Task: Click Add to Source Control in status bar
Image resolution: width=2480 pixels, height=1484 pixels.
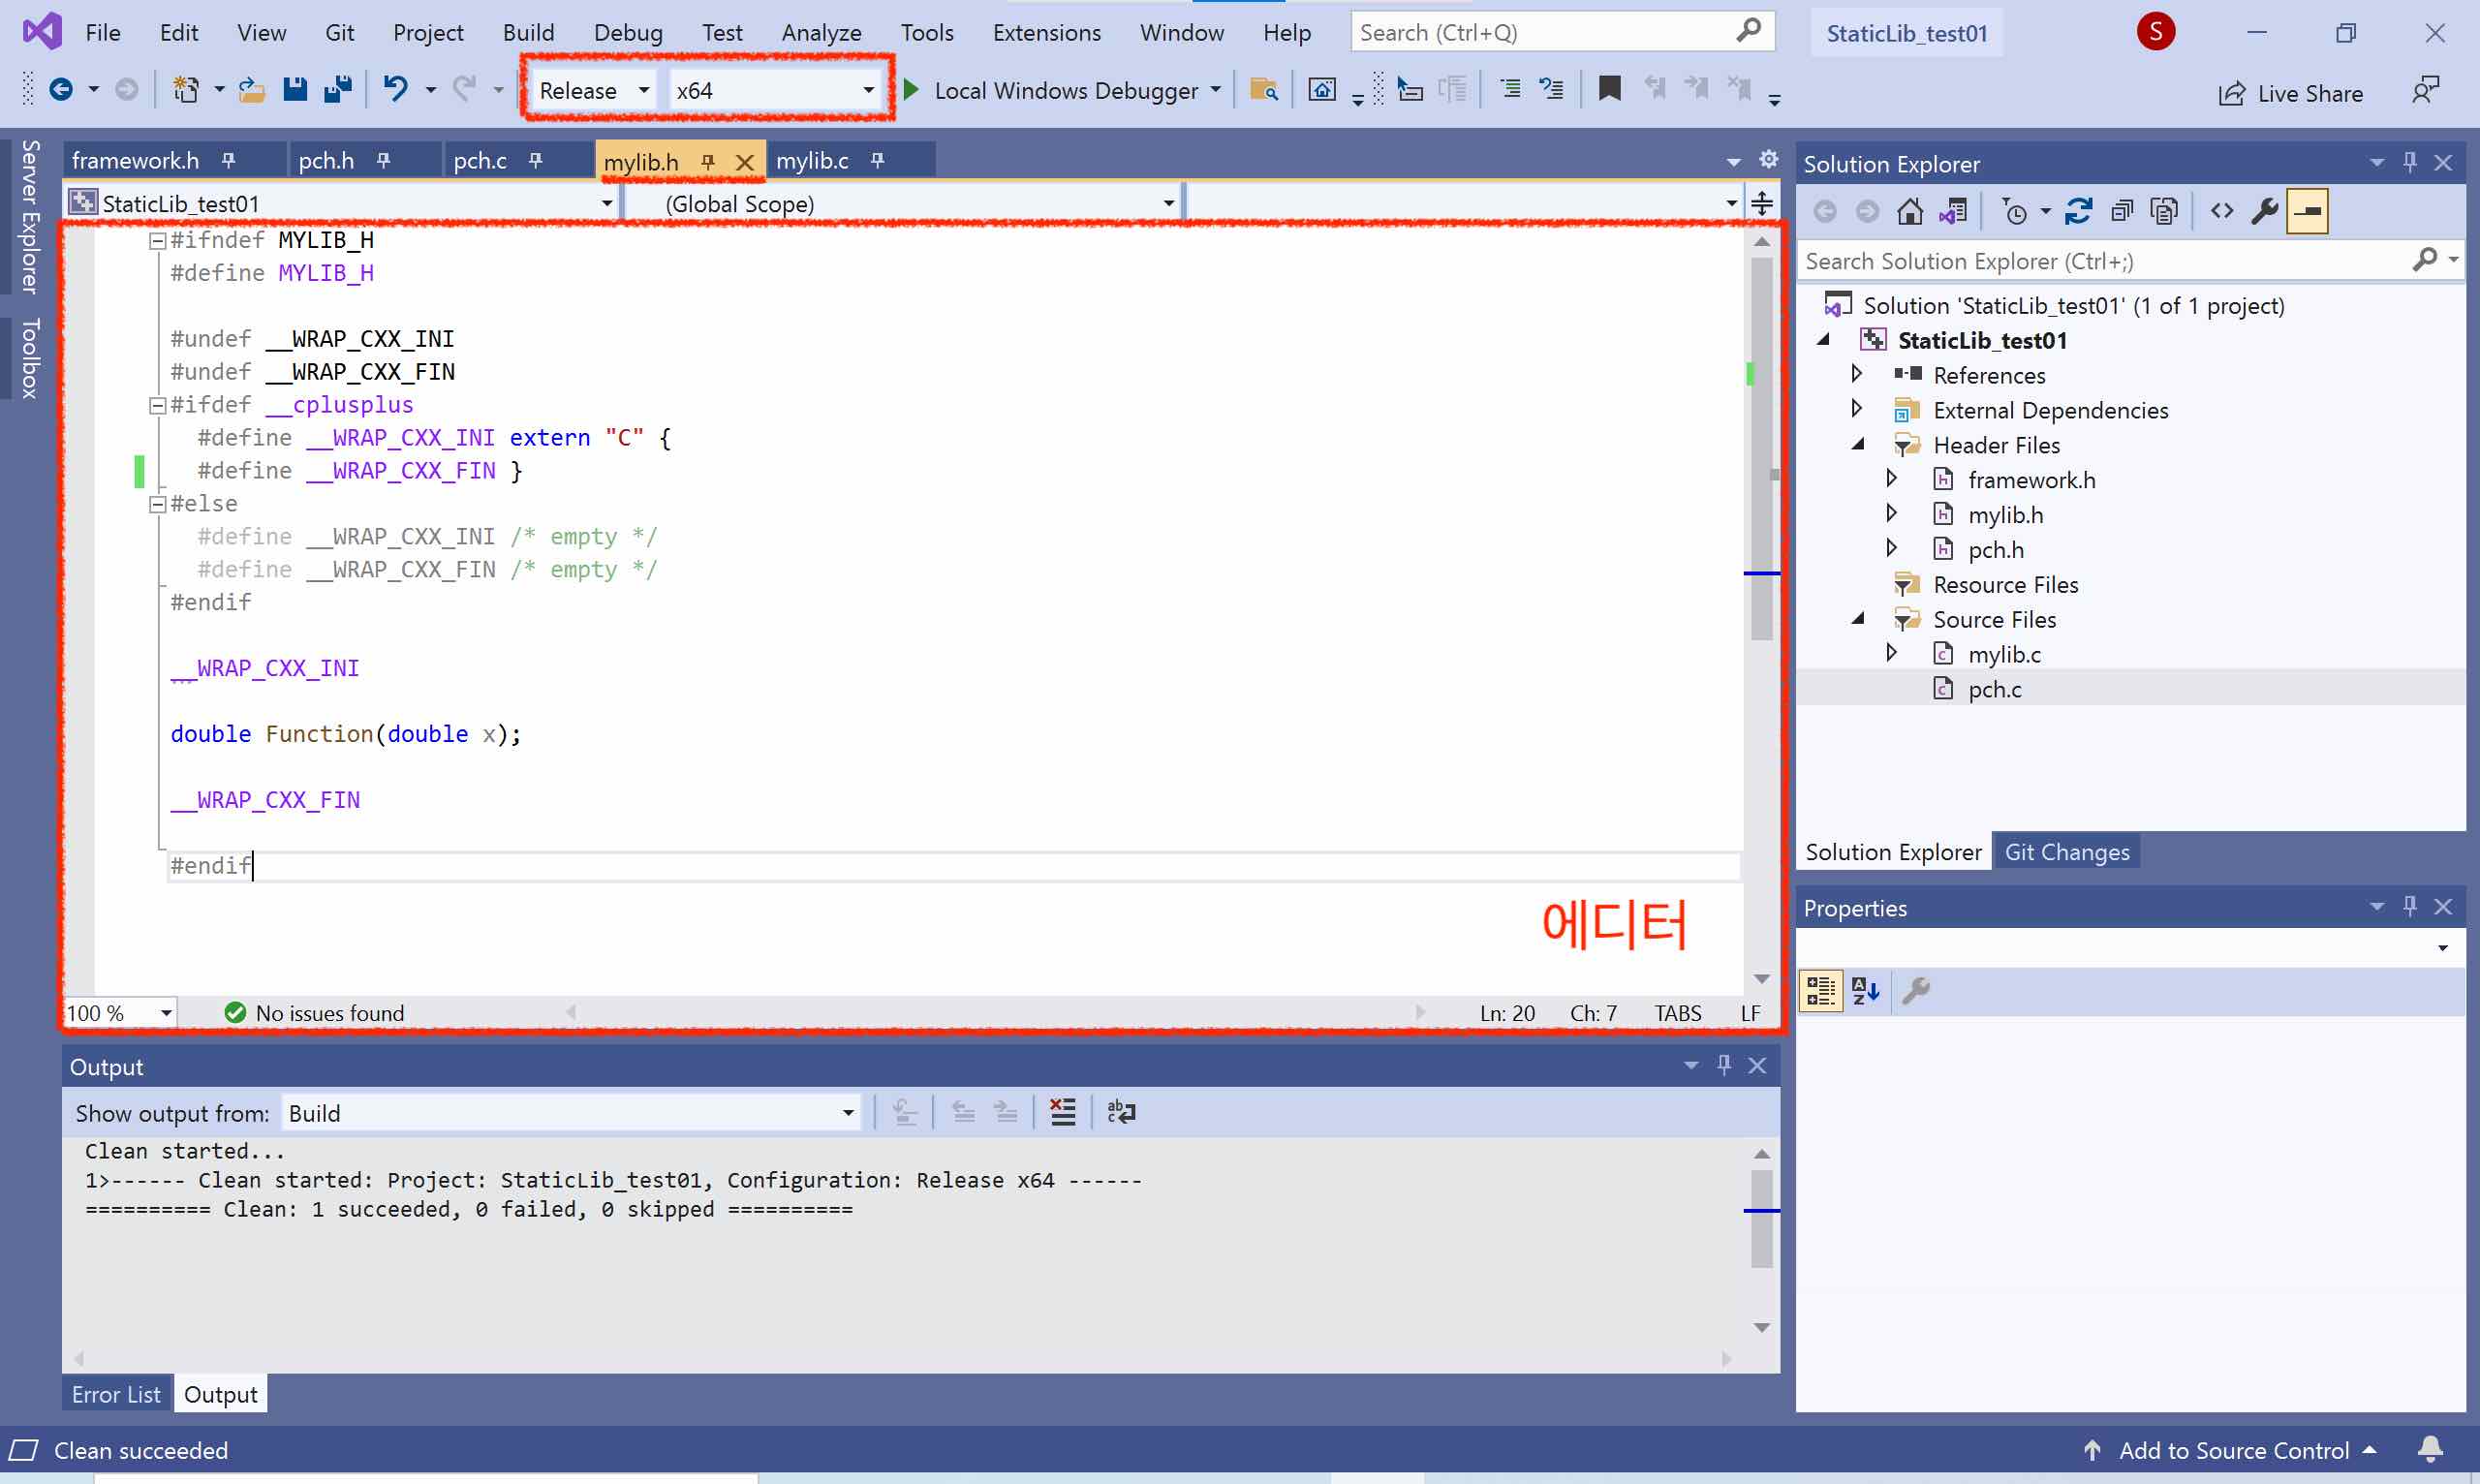Action: pos(2233,1450)
